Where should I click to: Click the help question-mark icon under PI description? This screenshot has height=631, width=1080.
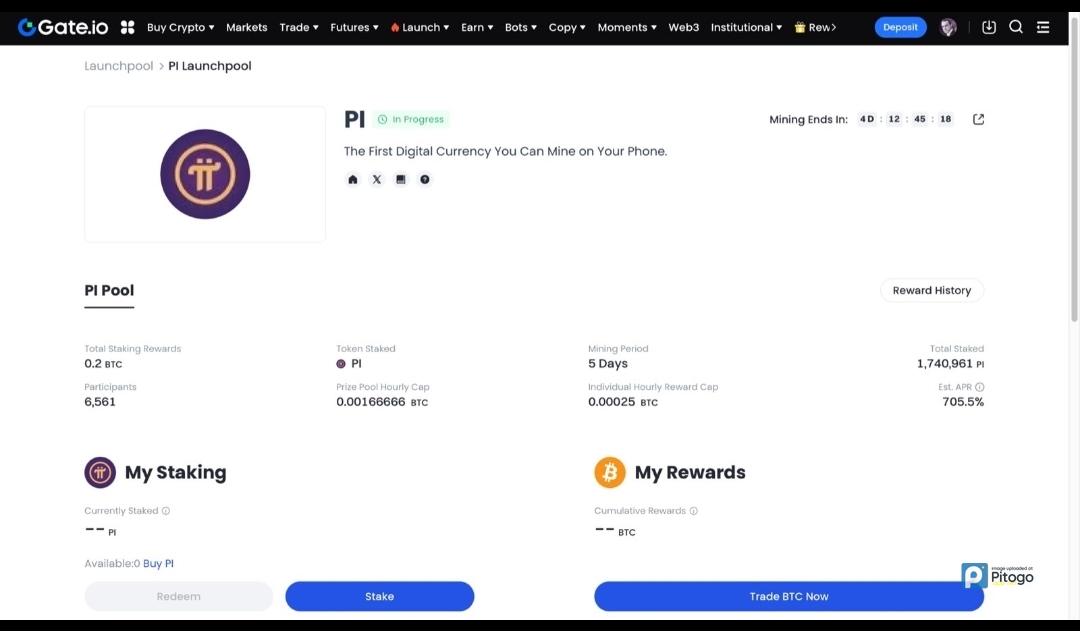(425, 180)
